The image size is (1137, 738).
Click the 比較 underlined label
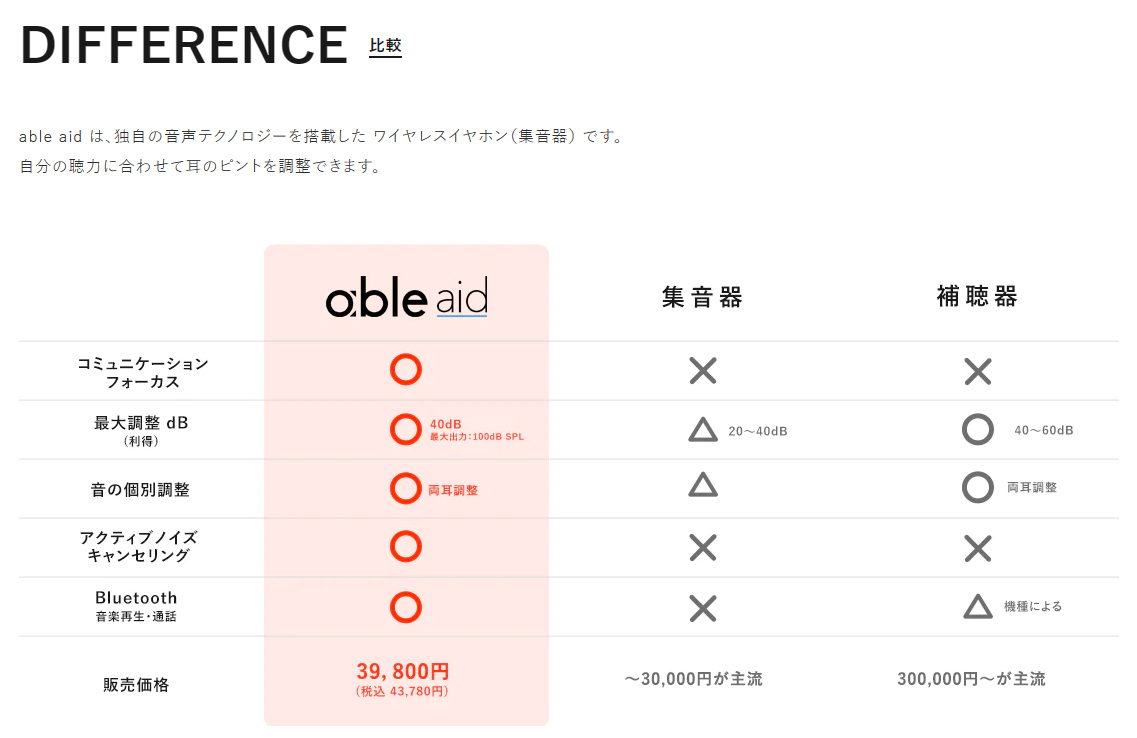(x=385, y=46)
